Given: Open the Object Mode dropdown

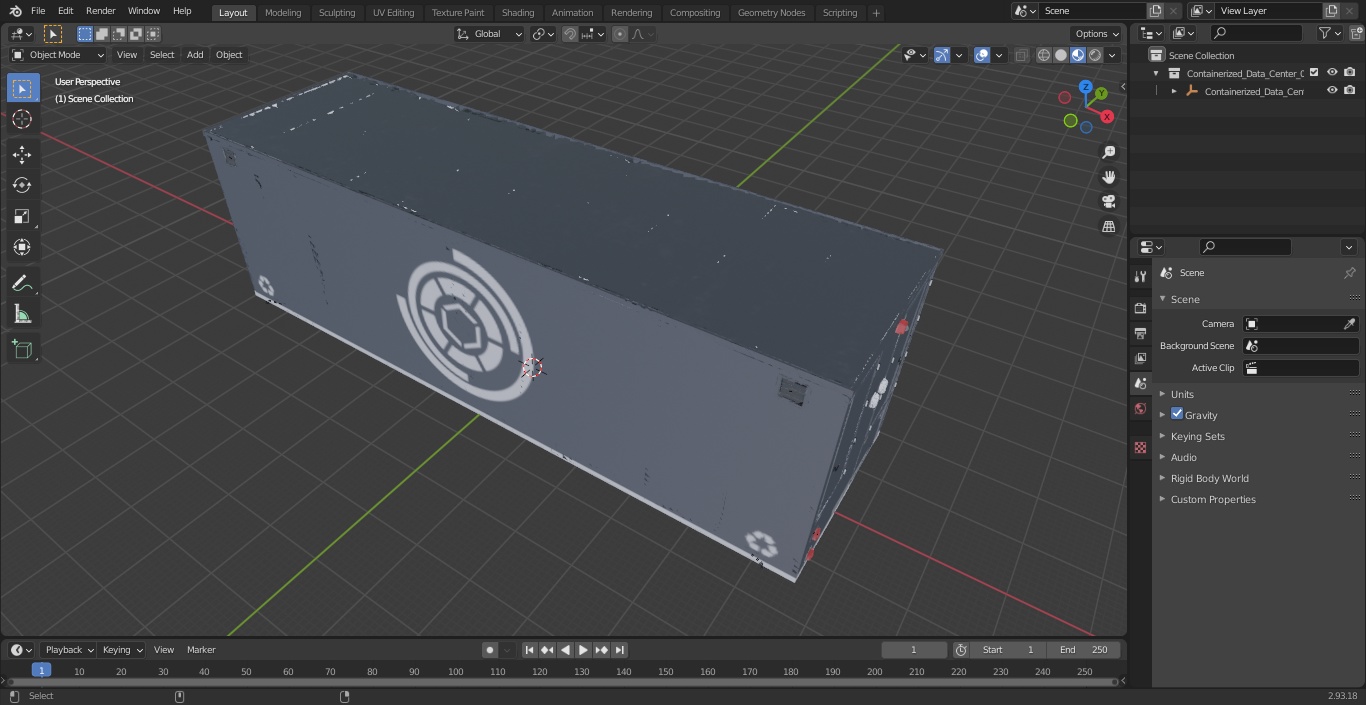Looking at the screenshot, I should tap(58, 55).
